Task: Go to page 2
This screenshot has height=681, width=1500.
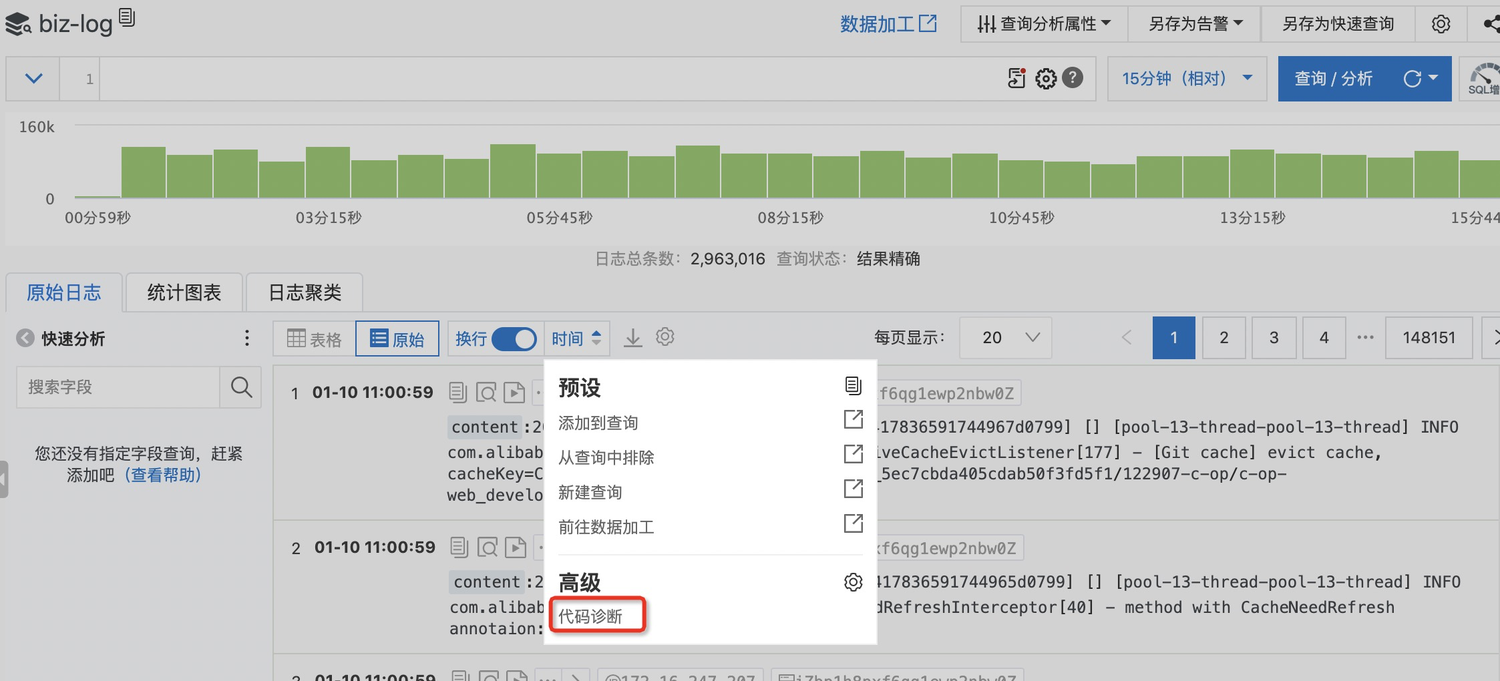Action: point(1224,338)
